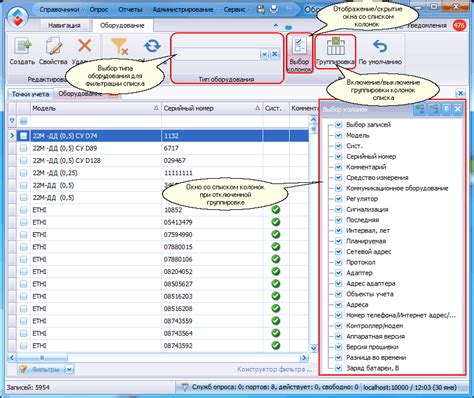Select record checkbox for serial 6717

point(23,148)
